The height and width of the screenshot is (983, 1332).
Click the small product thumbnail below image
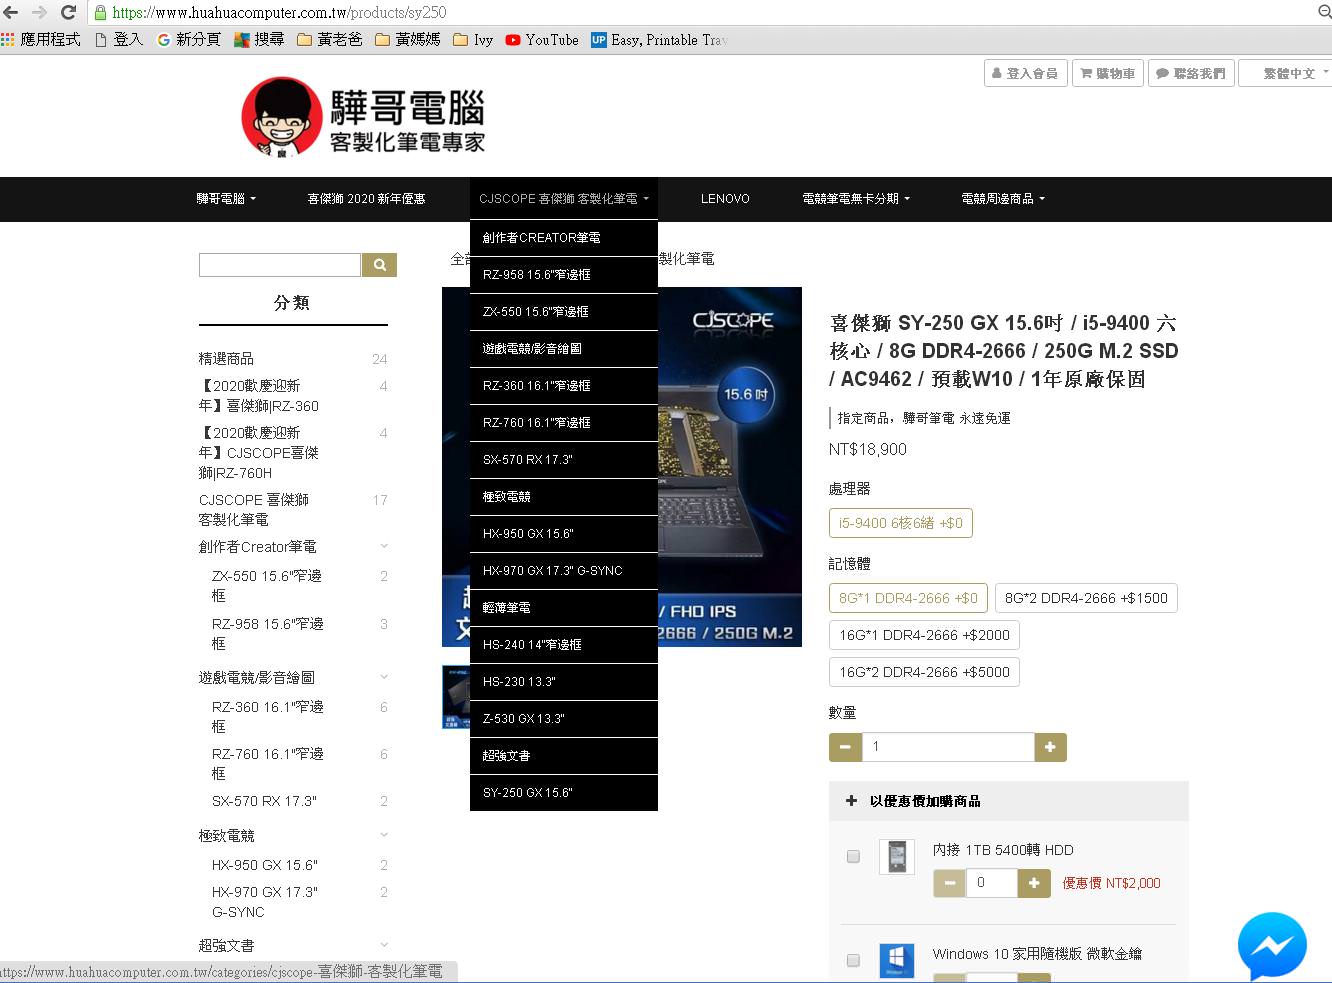click(456, 697)
